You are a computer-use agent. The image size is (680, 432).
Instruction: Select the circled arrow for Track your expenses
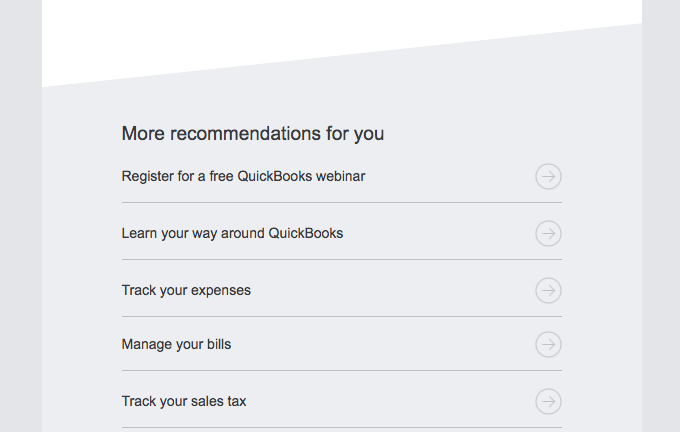click(548, 290)
